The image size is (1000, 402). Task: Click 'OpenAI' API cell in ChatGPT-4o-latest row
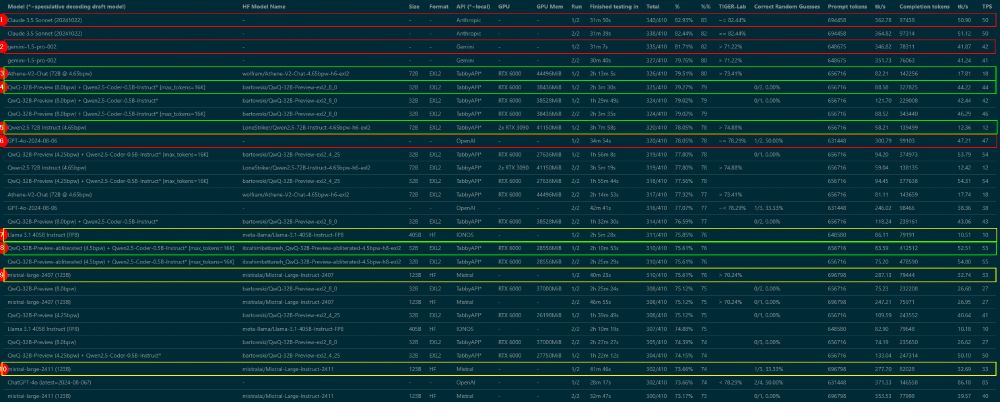coord(466,382)
